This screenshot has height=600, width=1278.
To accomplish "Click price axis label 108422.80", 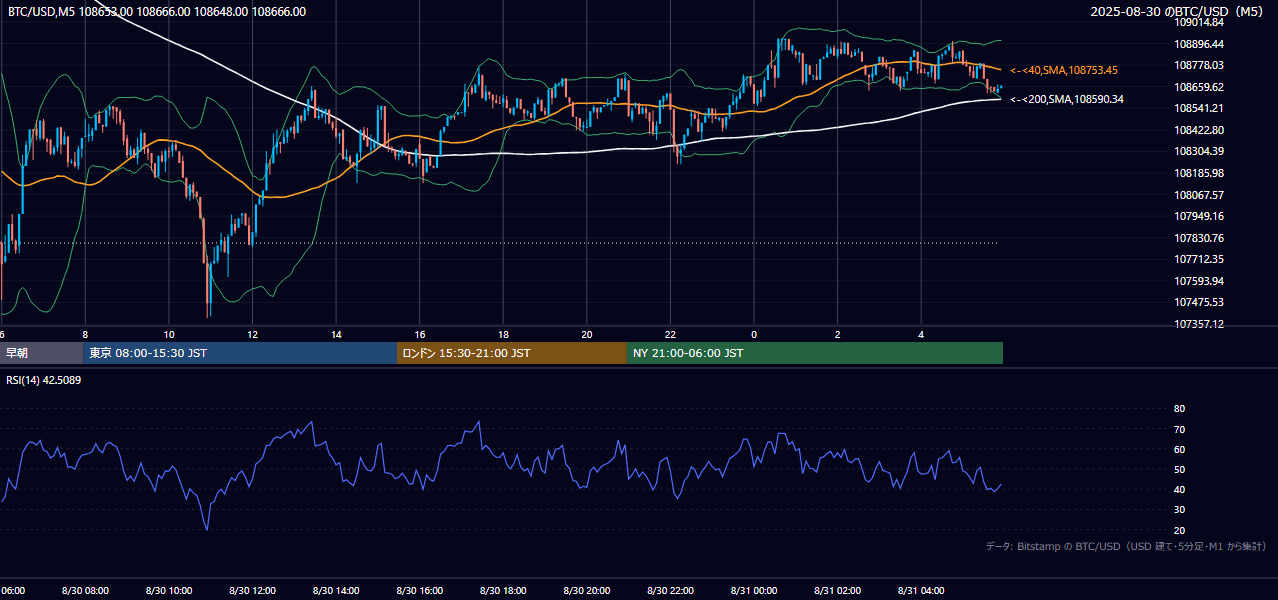I will (x=1200, y=130).
